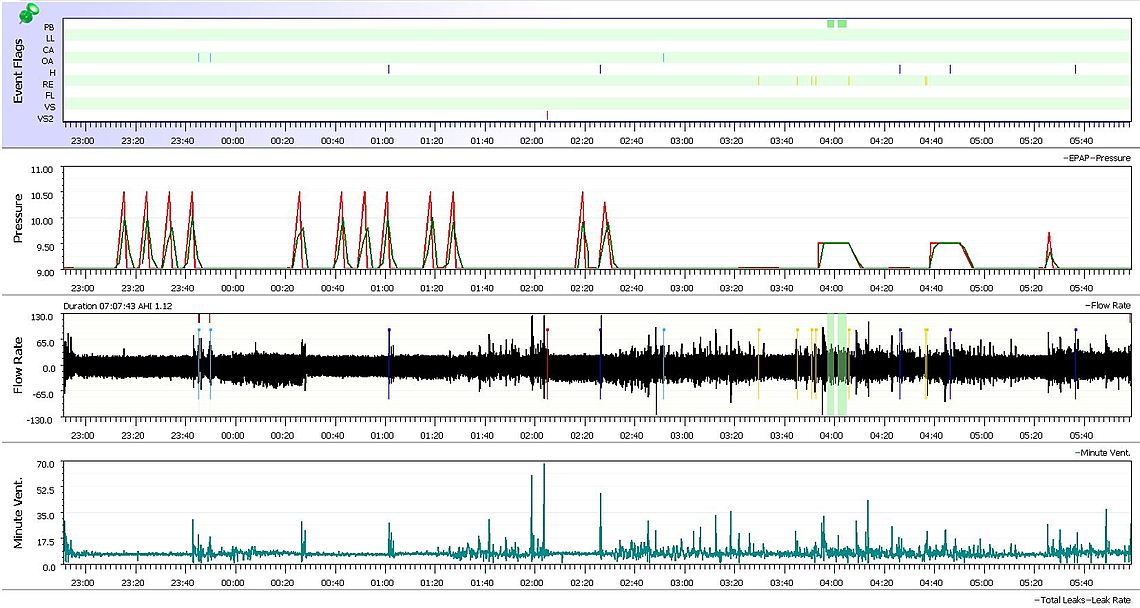Select the VS2 event flag row label
This screenshot has width=1140, height=608.
(47, 119)
